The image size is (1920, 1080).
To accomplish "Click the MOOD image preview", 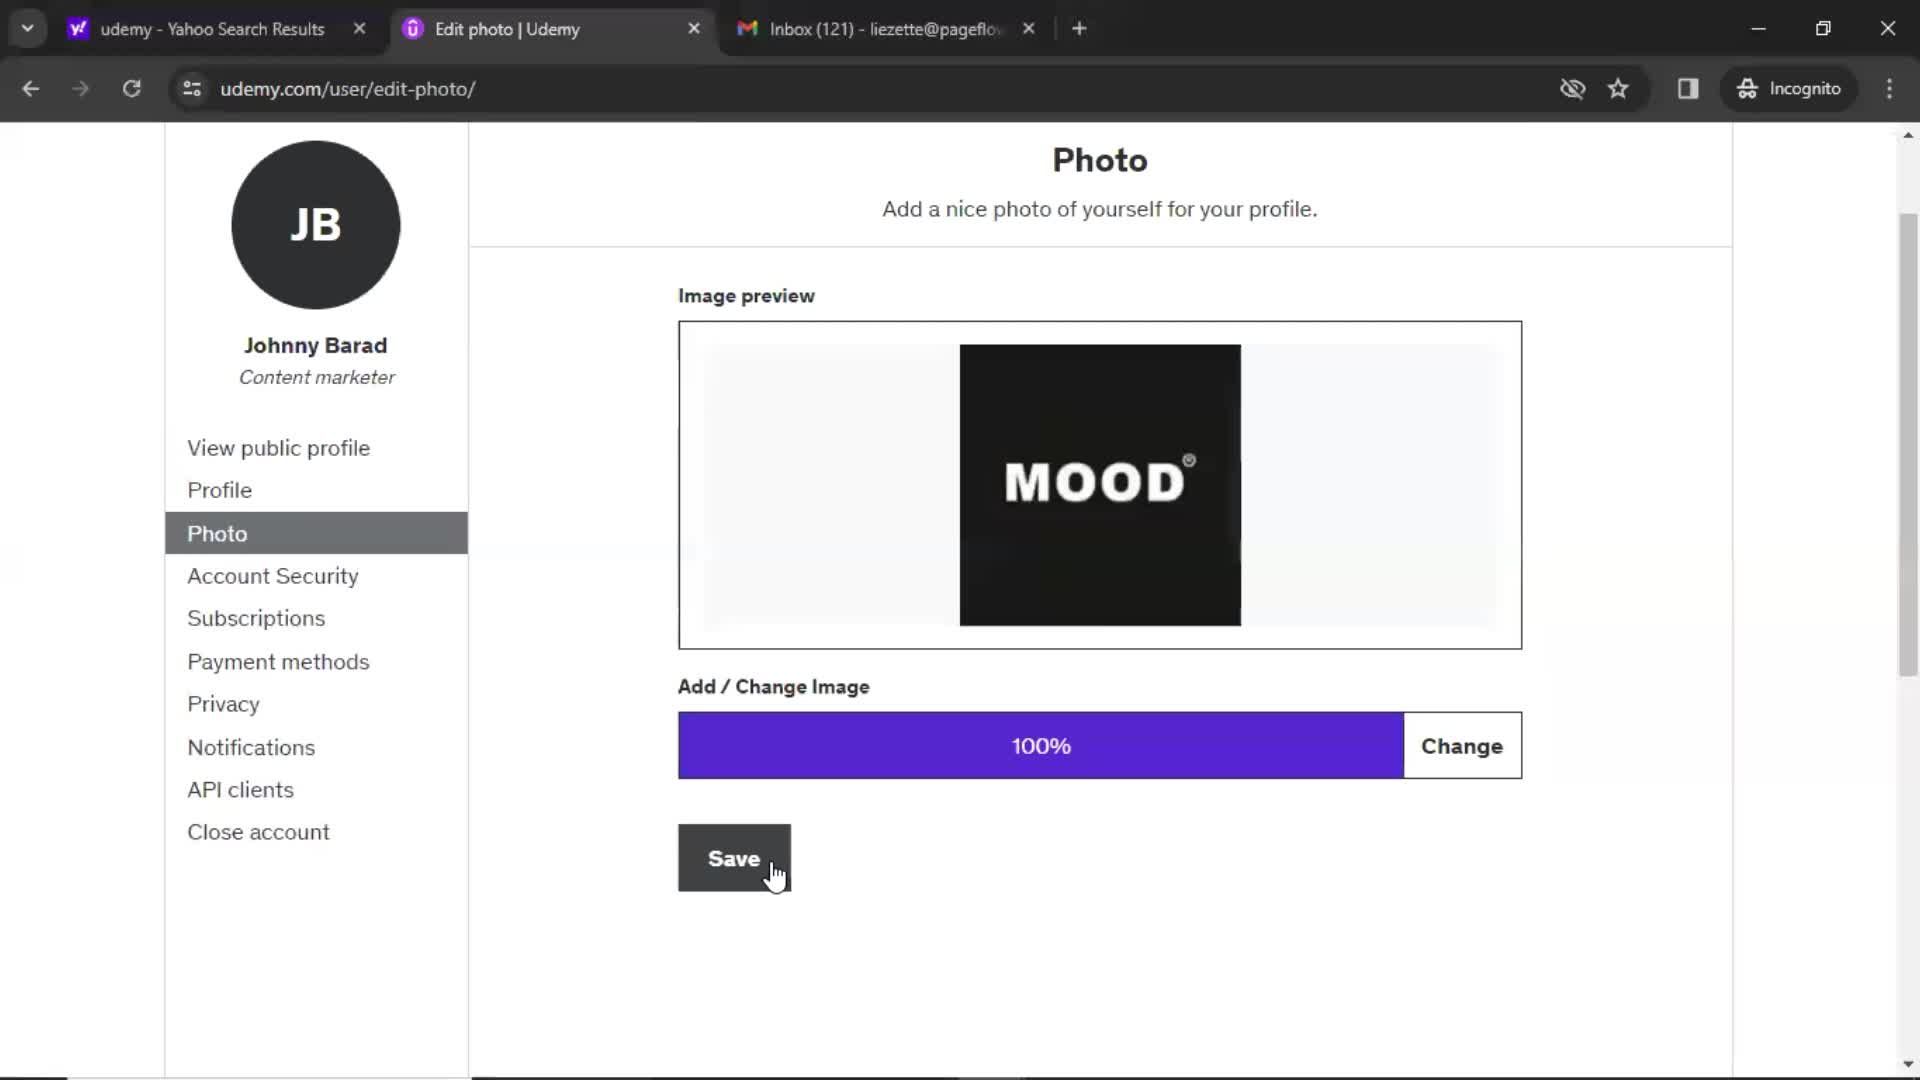I will pyautogui.click(x=1100, y=485).
